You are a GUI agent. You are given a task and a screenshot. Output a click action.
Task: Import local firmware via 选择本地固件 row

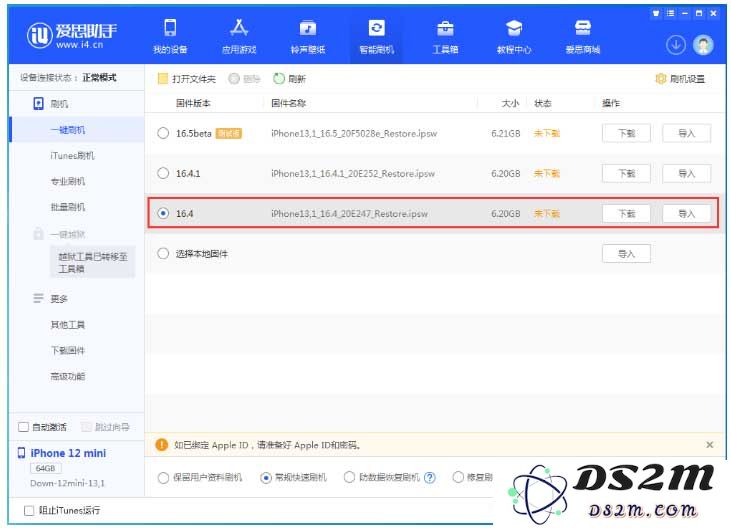(626, 254)
